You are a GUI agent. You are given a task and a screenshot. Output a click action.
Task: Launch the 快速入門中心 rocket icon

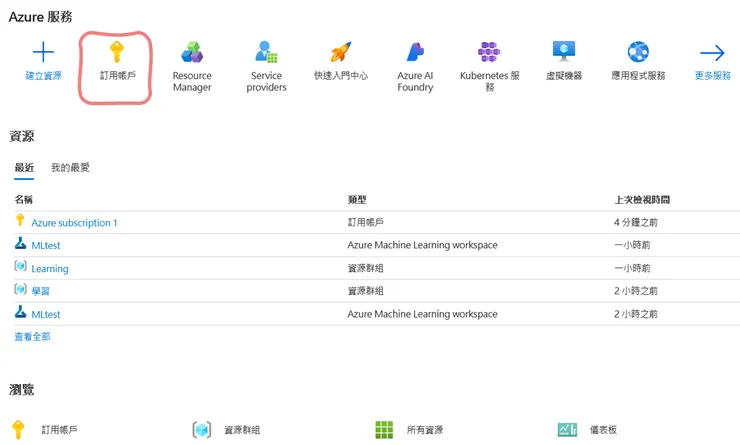[x=341, y=52]
